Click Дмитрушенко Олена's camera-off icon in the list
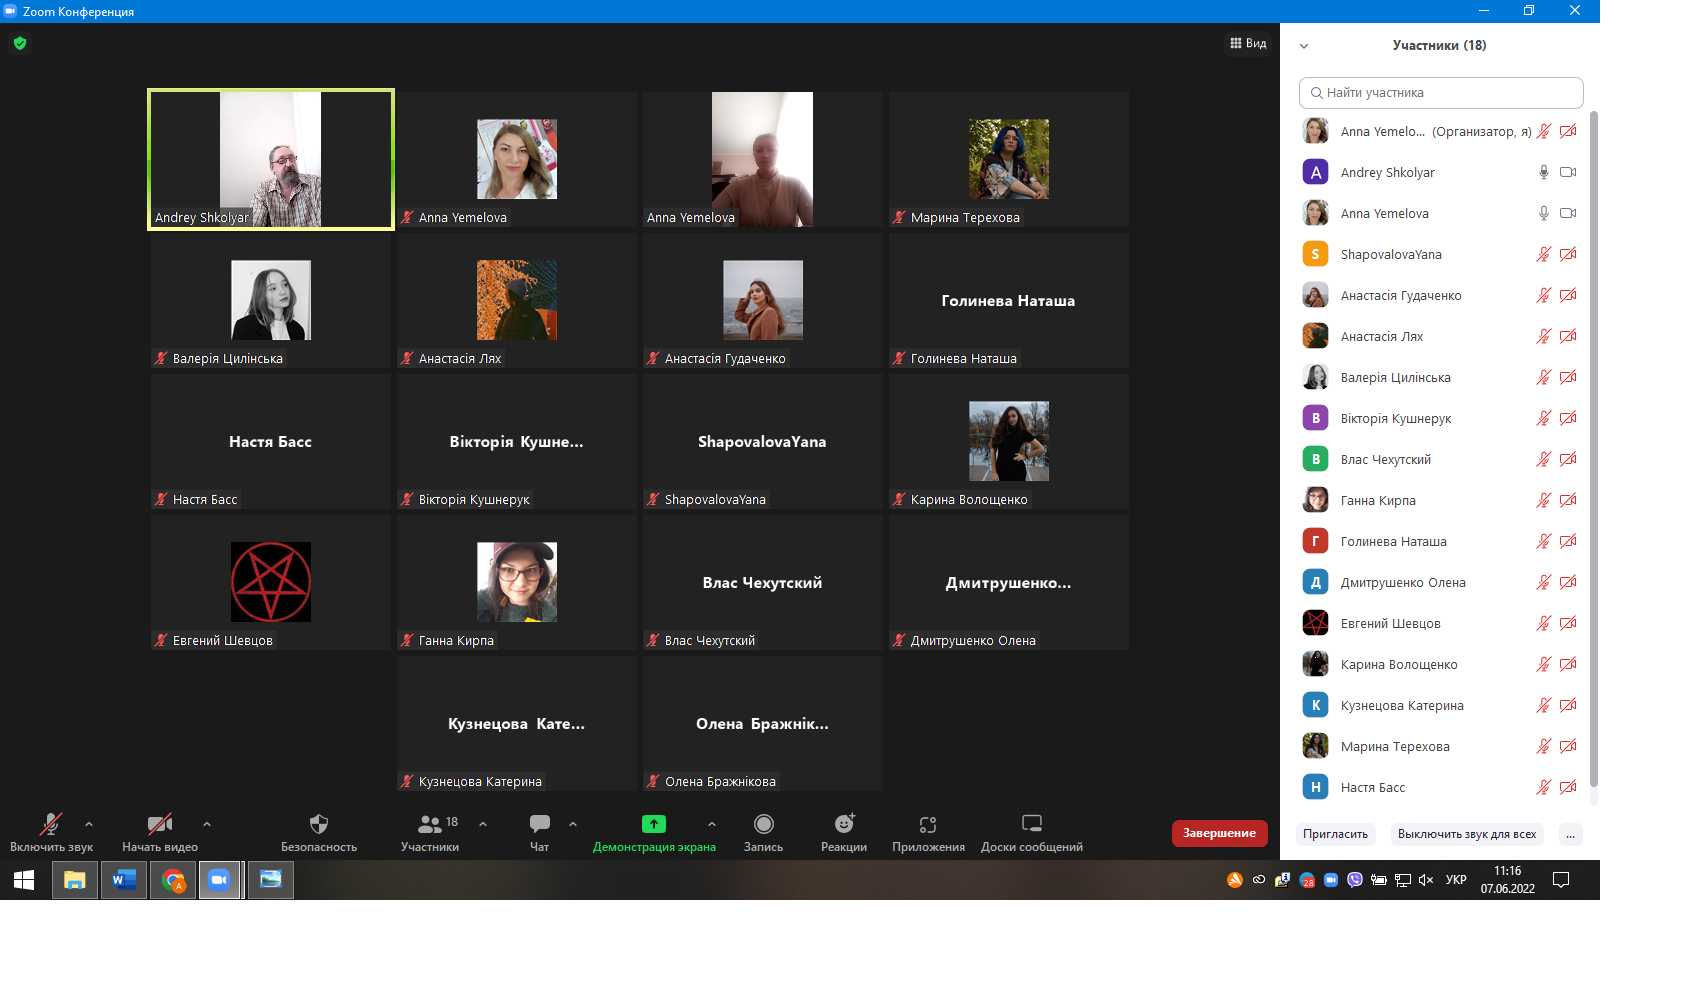This screenshot has width=1690, height=1008. (x=1568, y=582)
